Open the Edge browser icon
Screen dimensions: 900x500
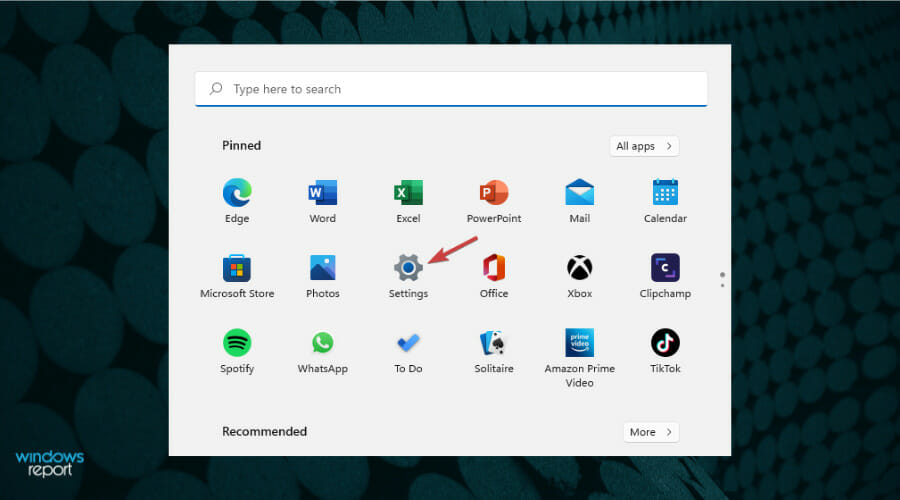pos(237,193)
